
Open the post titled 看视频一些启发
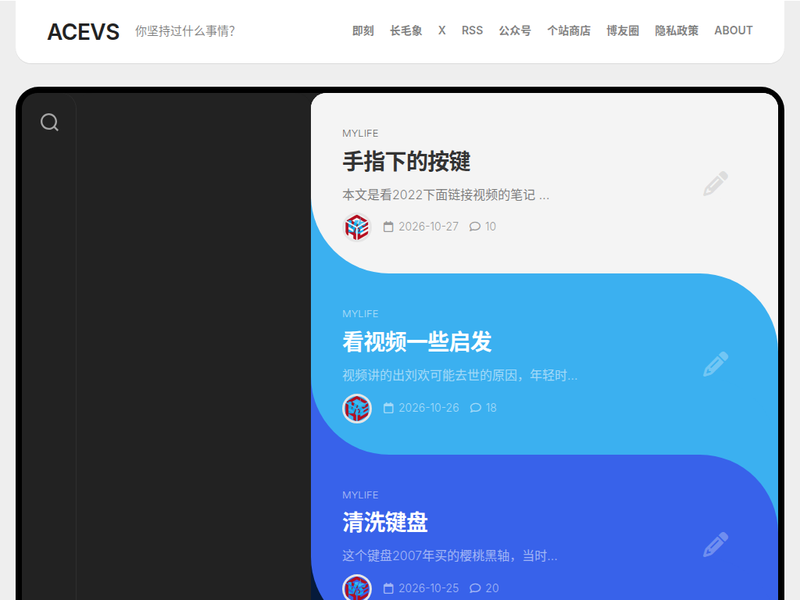tap(417, 342)
